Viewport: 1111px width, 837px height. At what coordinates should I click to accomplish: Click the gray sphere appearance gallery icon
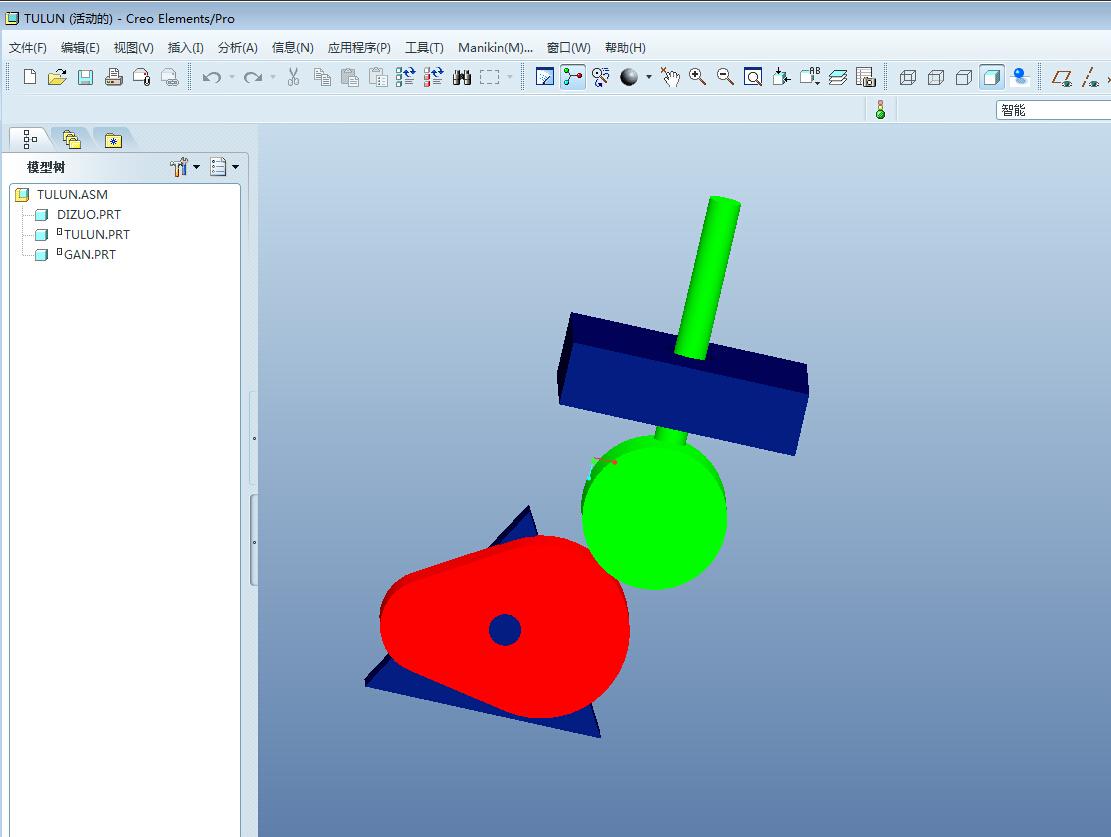tap(629, 77)
